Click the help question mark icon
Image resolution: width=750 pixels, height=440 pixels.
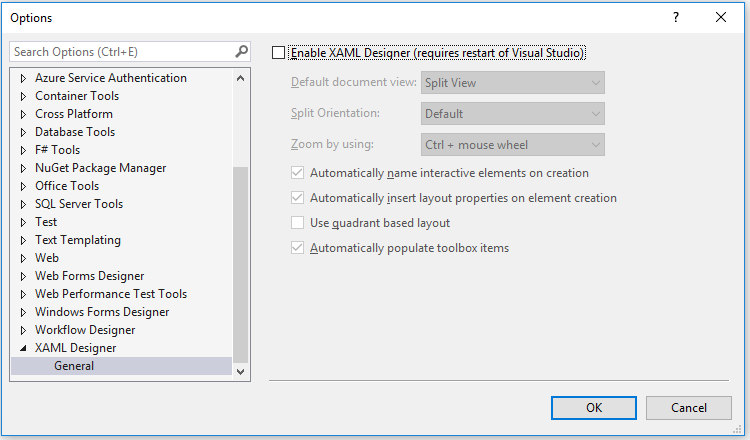[677, 17]
